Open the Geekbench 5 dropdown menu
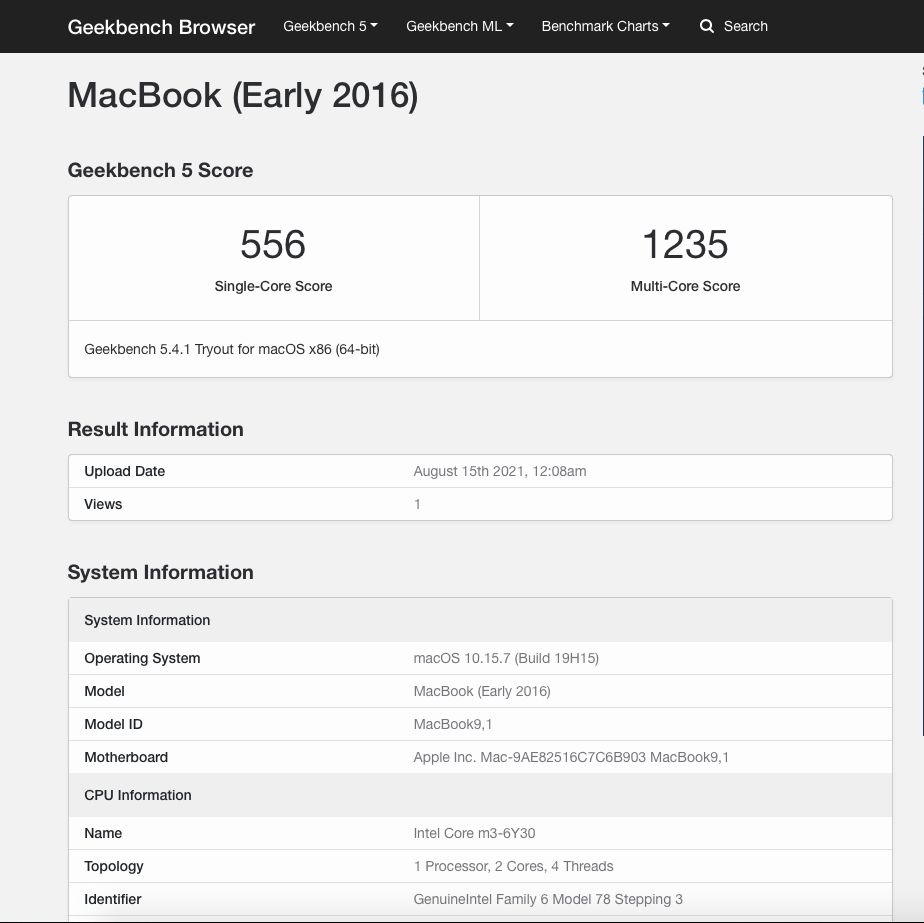 click(x=330, y=27)
